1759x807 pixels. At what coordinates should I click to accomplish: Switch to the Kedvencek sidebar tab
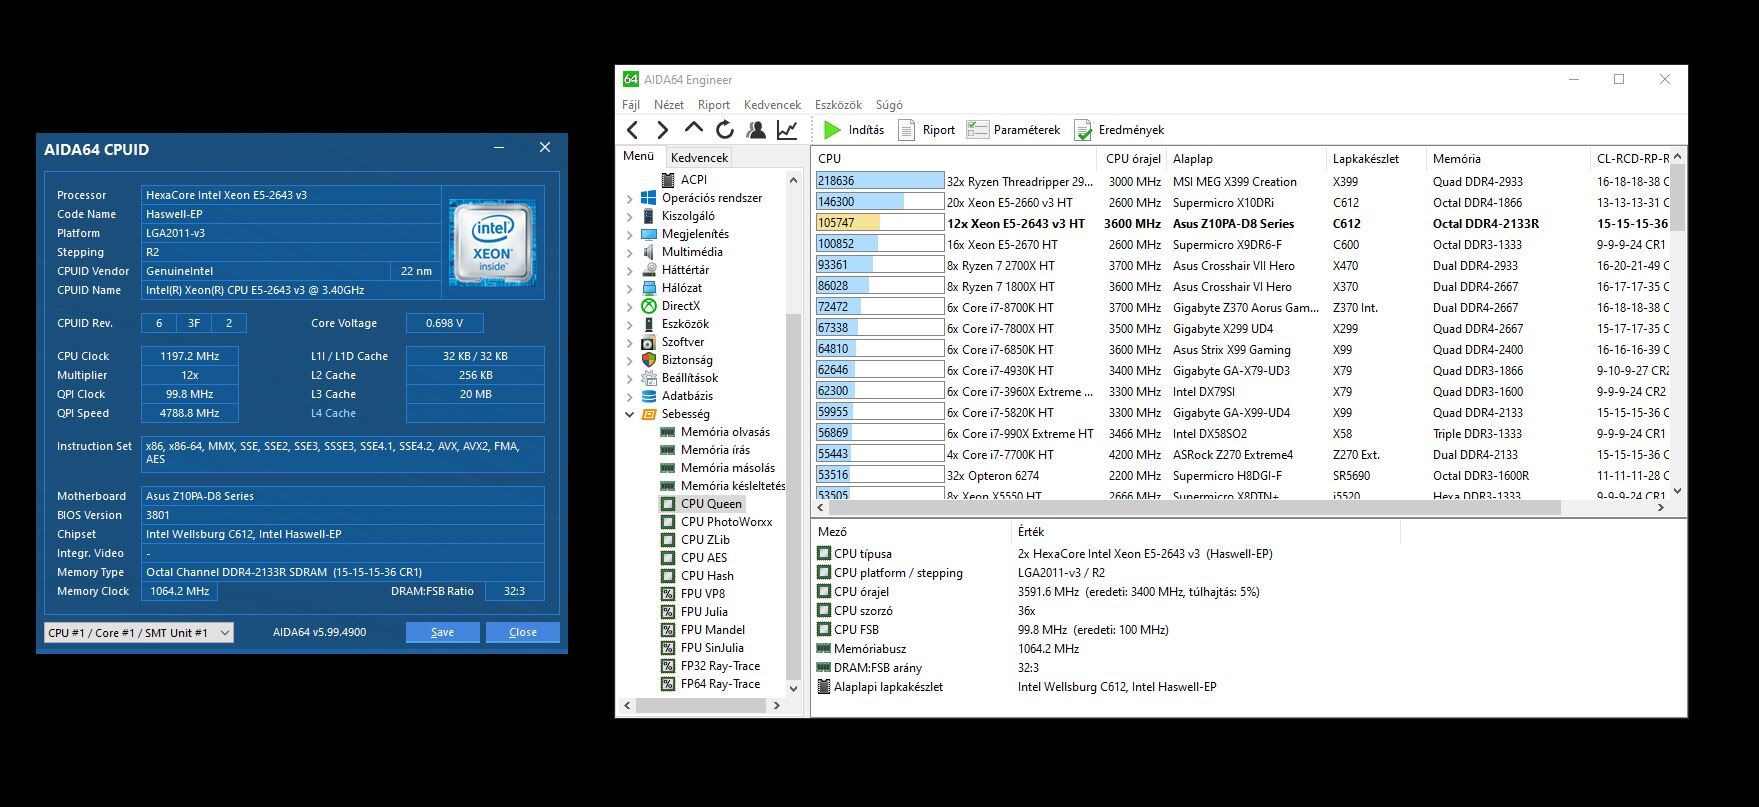699,158
